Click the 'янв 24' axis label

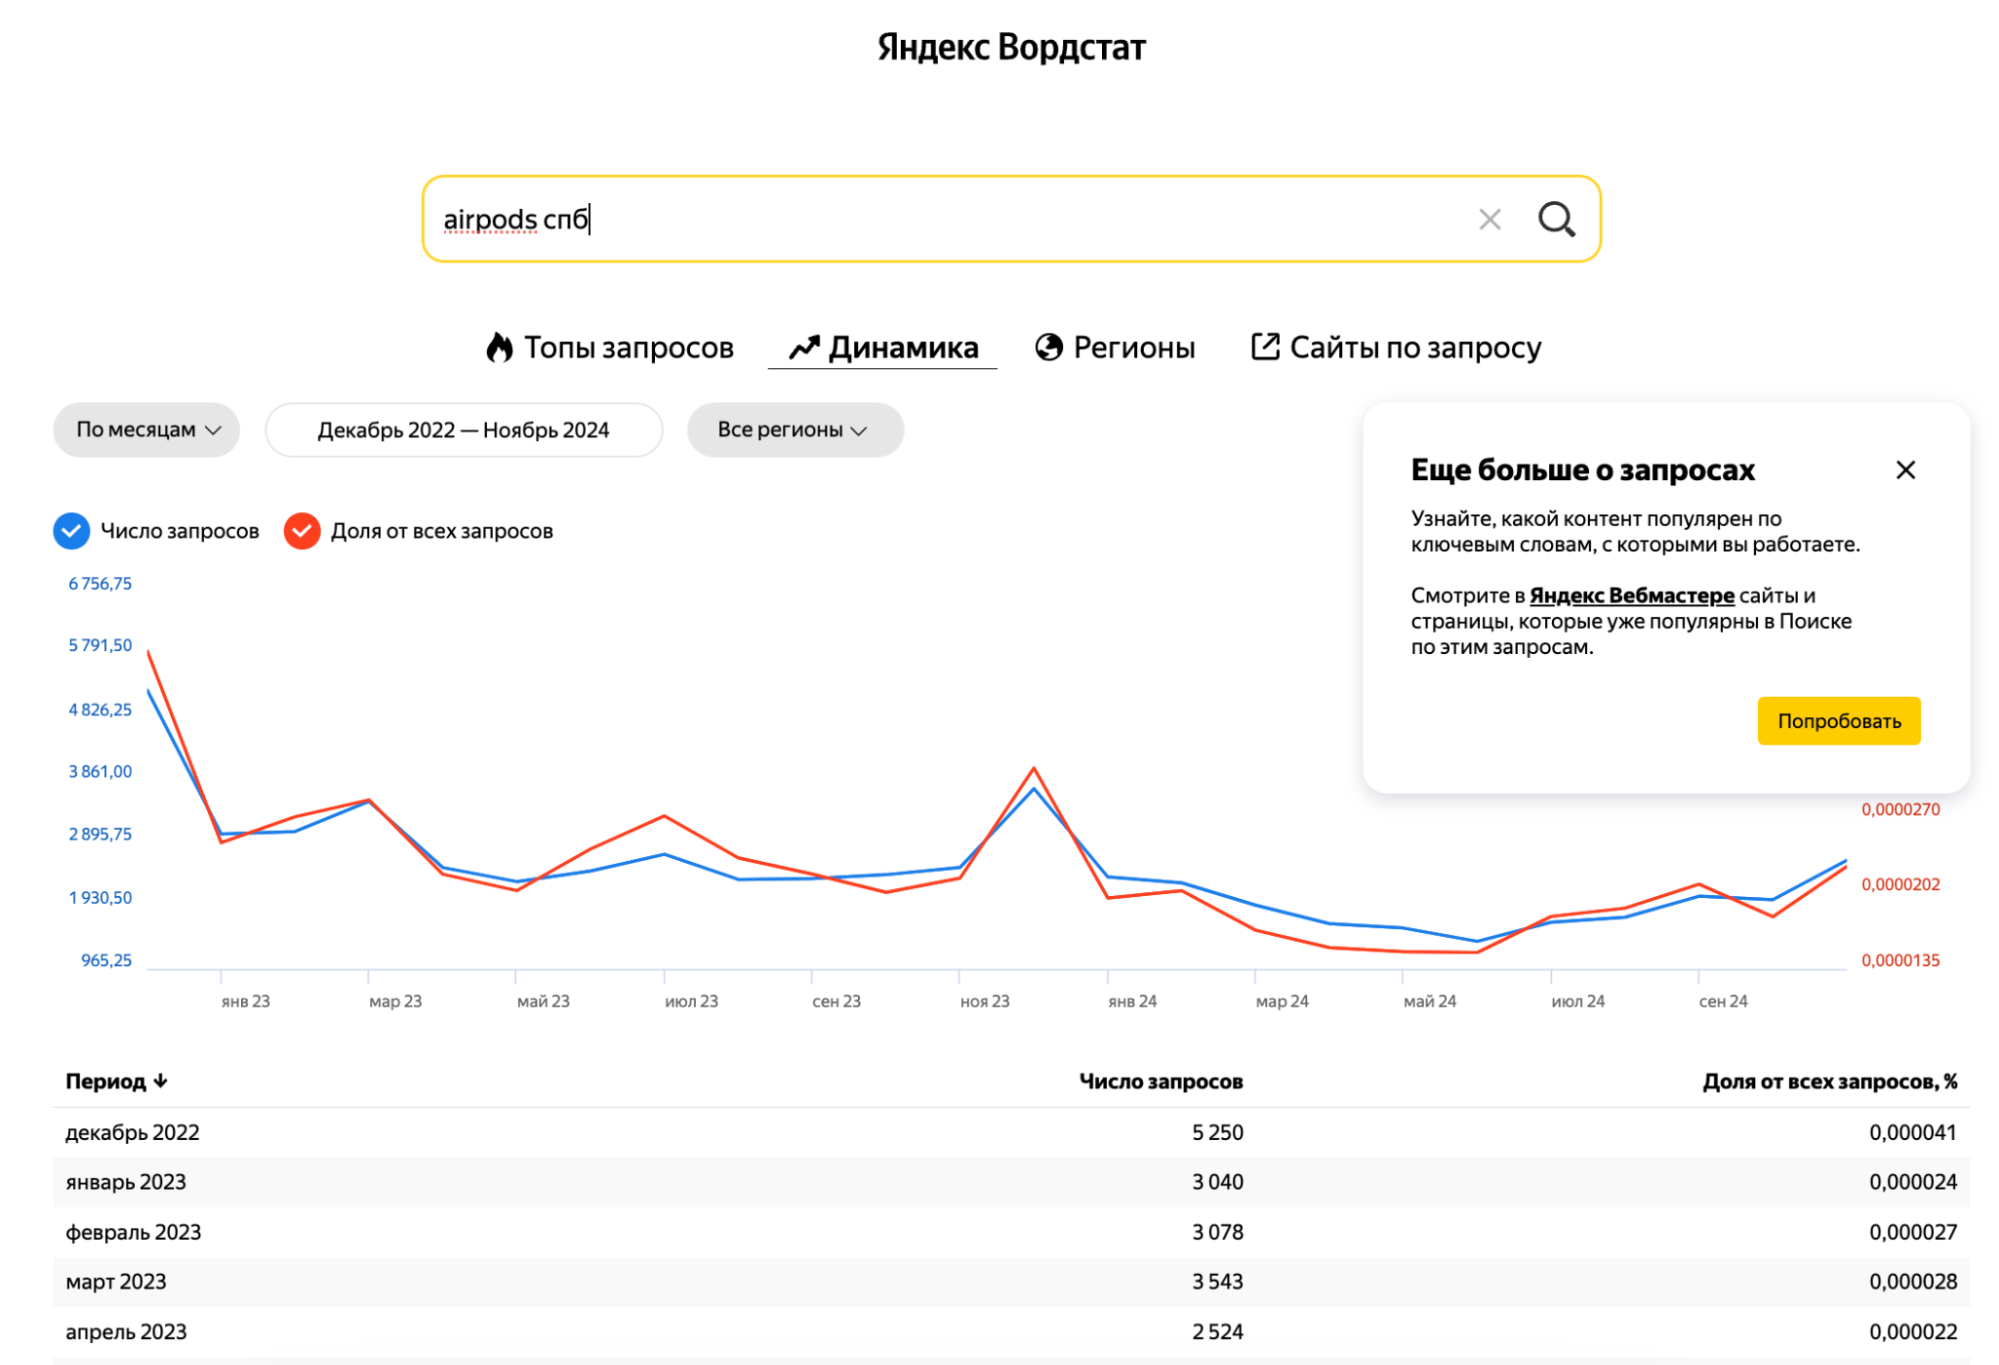click(1133, 1001)
